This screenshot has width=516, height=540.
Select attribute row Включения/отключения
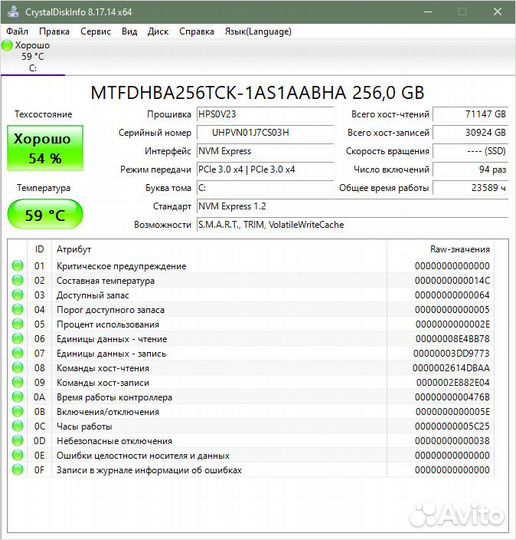(x=251, y=411)
